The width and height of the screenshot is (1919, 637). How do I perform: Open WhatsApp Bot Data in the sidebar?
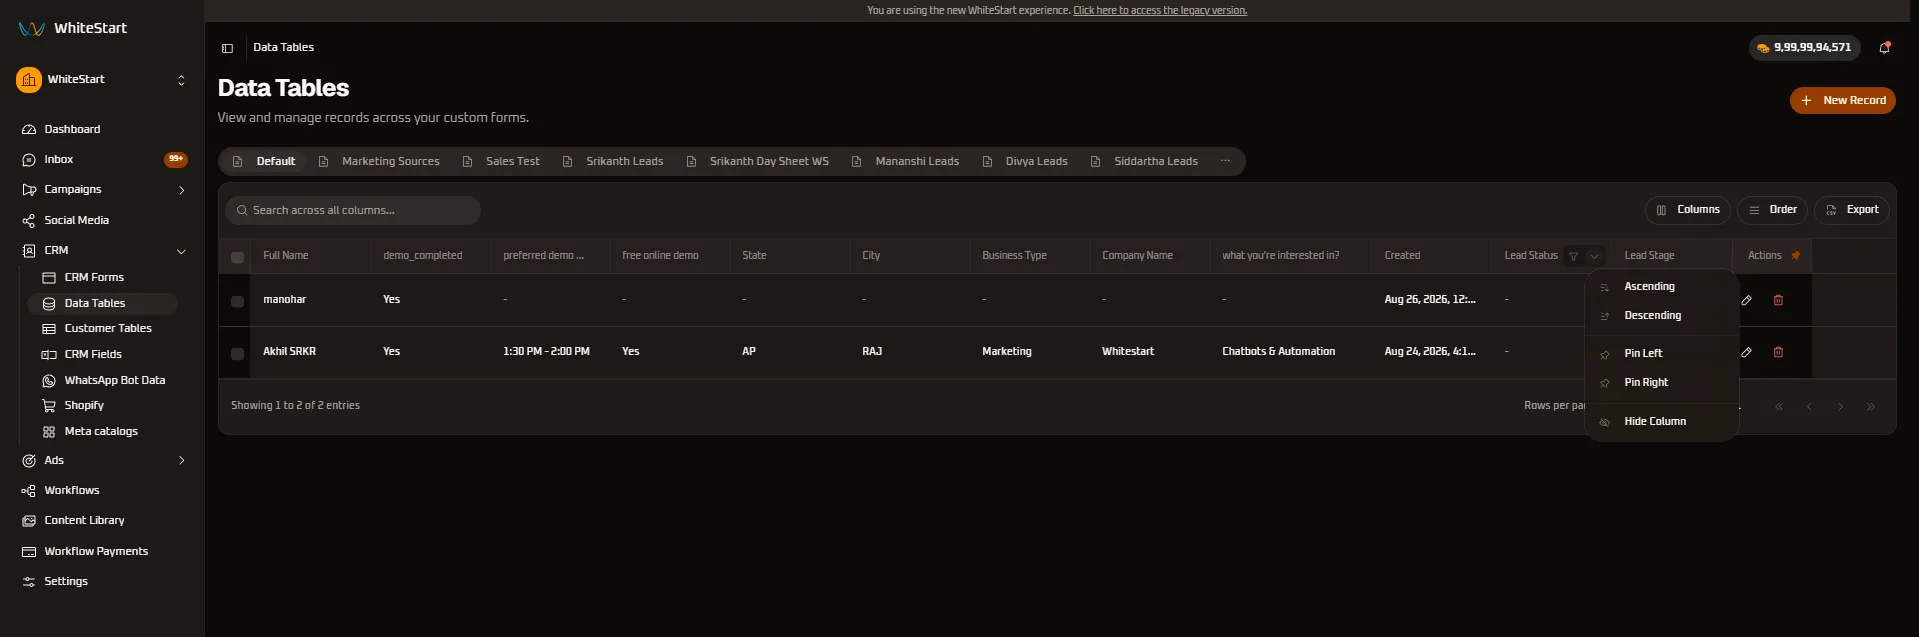coord(114,380)
